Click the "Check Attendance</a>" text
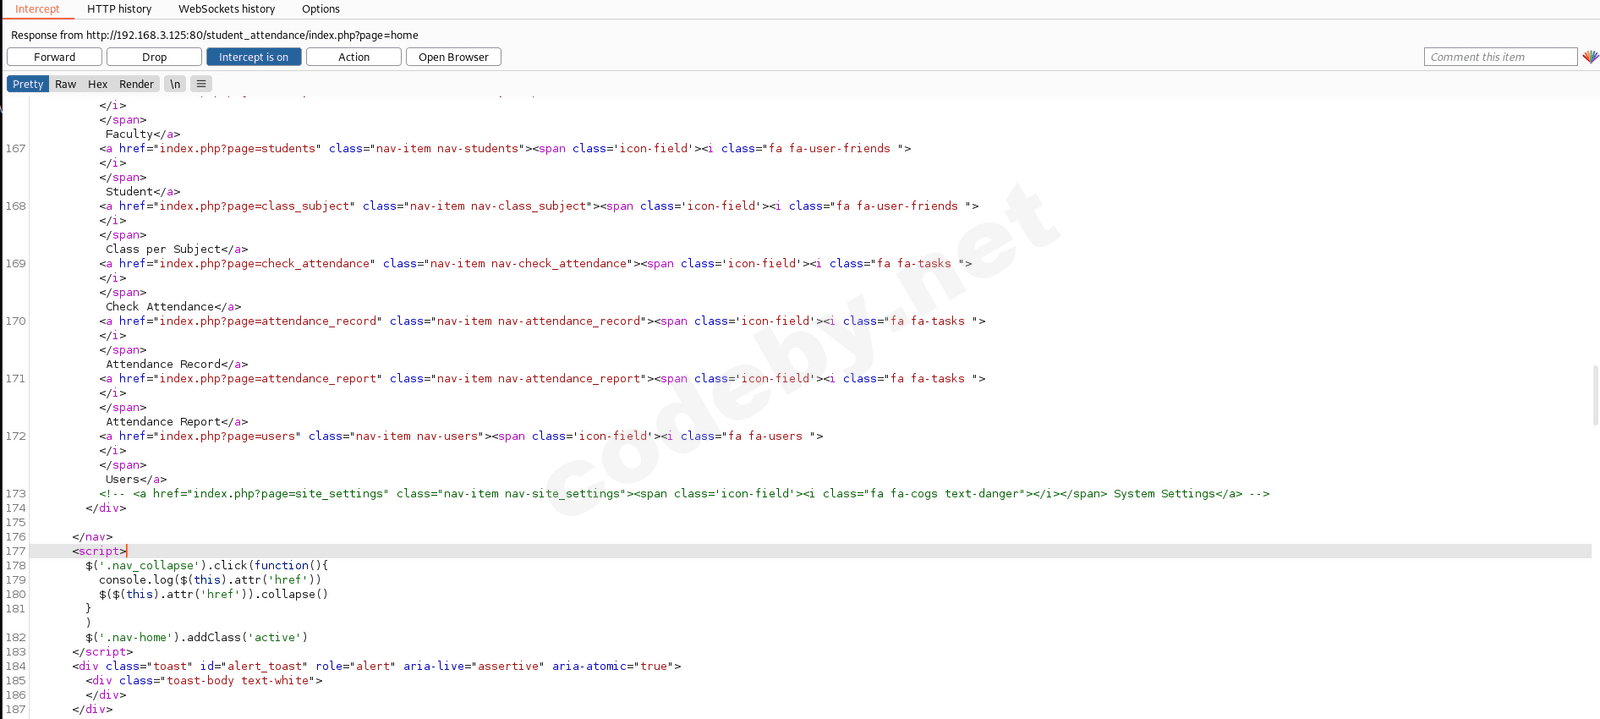The width and height of the screenshot is (1600, 719). coord(173,306)
